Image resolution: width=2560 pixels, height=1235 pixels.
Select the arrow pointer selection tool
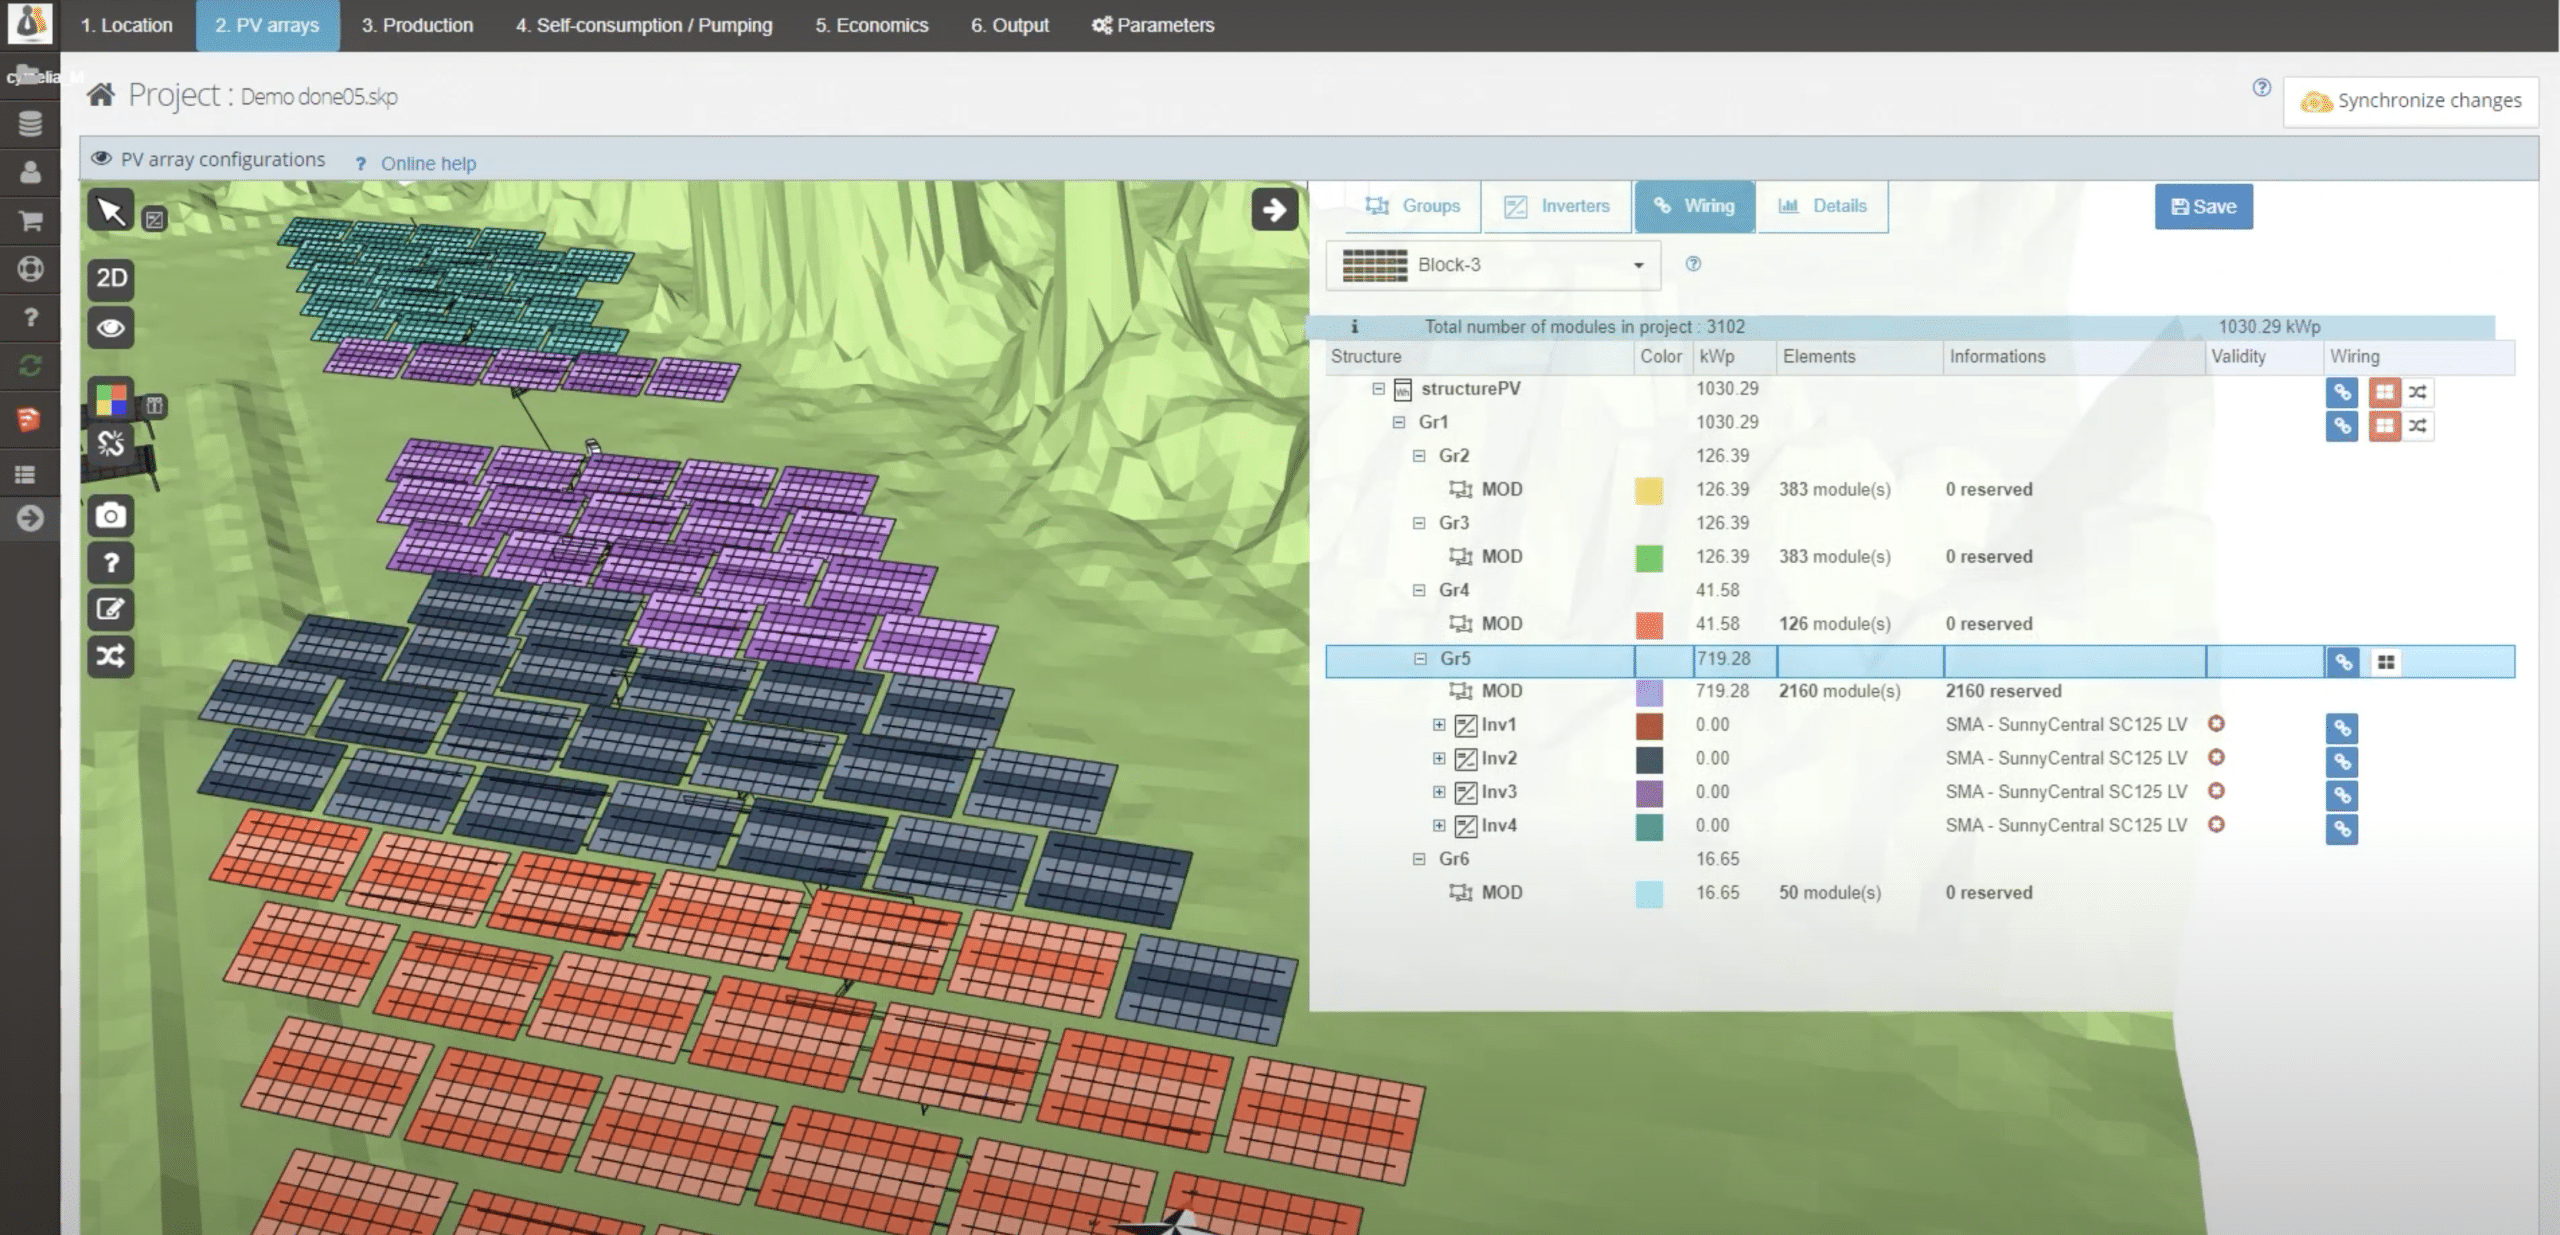click(110, 211)
